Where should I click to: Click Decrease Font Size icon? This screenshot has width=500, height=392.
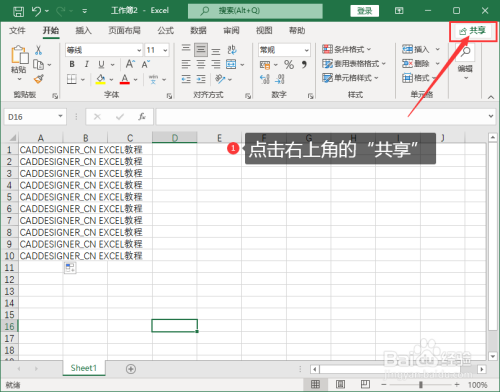146,64
